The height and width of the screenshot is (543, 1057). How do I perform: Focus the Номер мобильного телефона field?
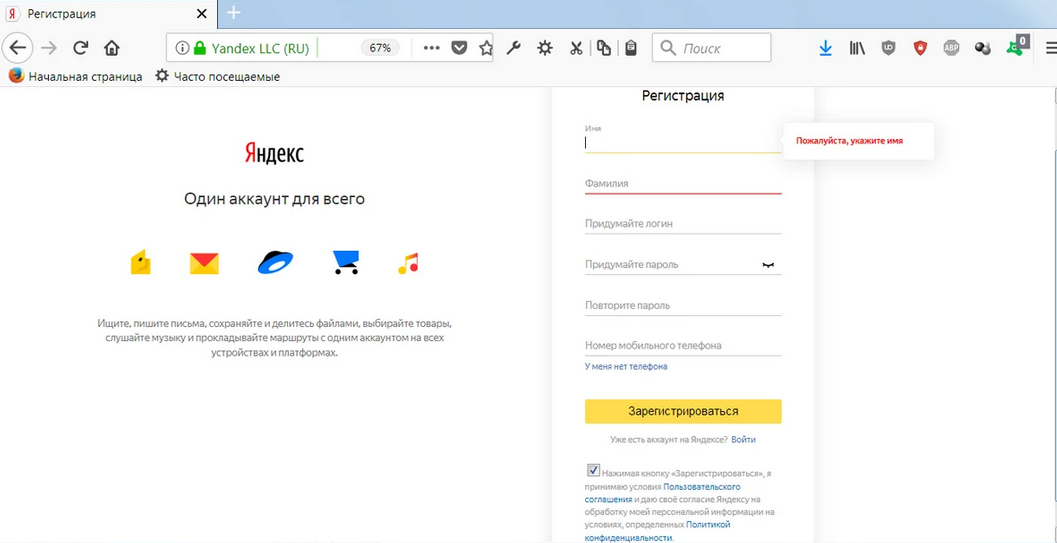(x=683, y=346)
